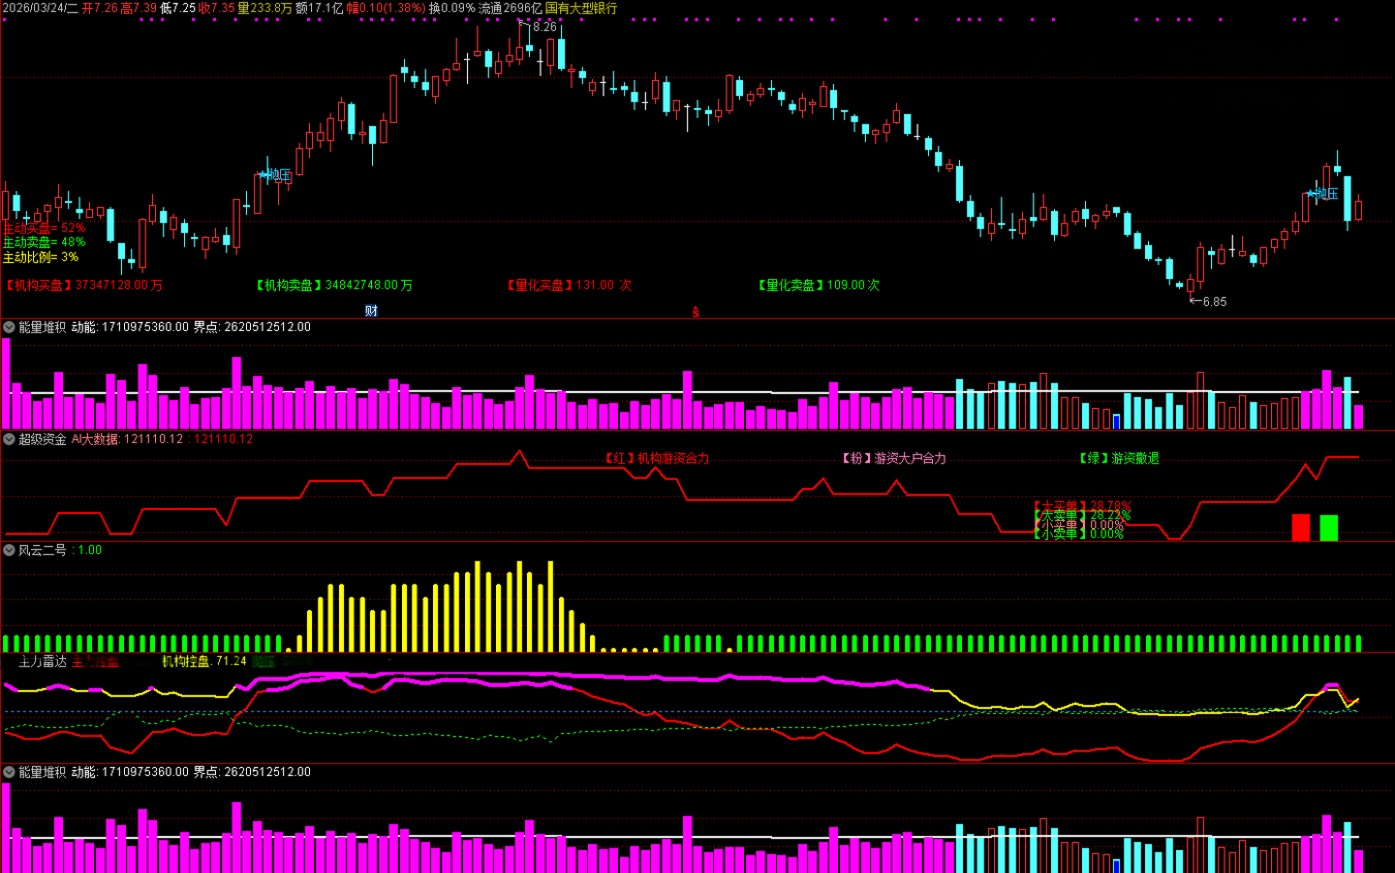Select the 【绿】游资撤退 legend text

point(1119,458)
